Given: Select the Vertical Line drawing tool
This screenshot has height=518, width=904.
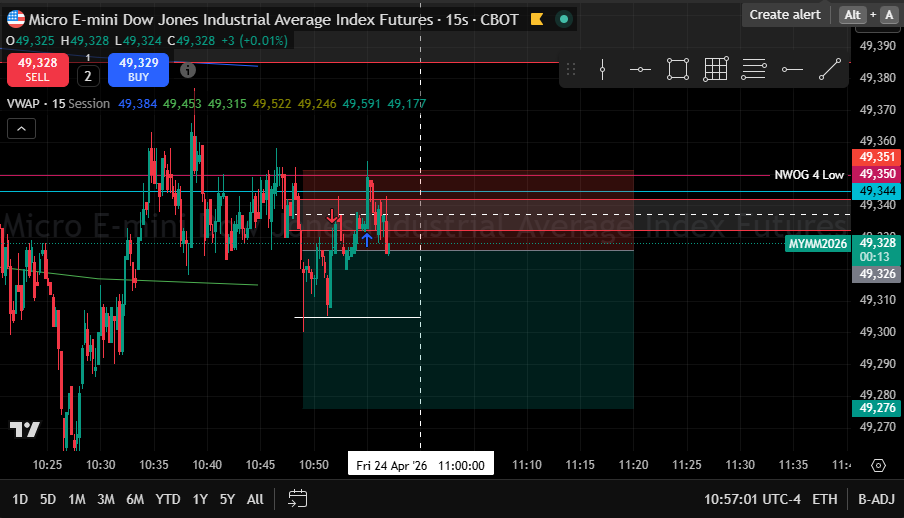Looking at the screenshot, I should click(602, 70).
